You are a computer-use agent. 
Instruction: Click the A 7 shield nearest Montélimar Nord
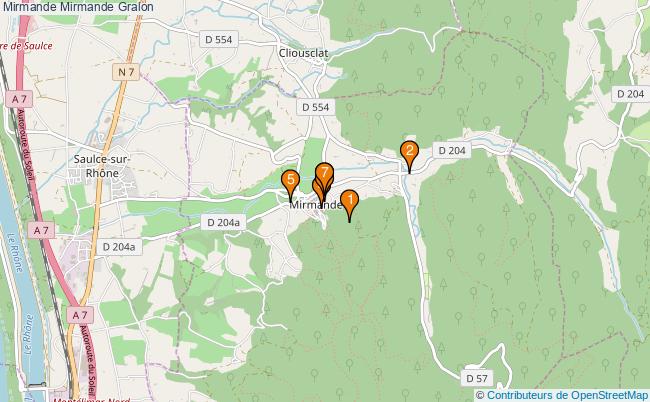click(x=80, y=315)
